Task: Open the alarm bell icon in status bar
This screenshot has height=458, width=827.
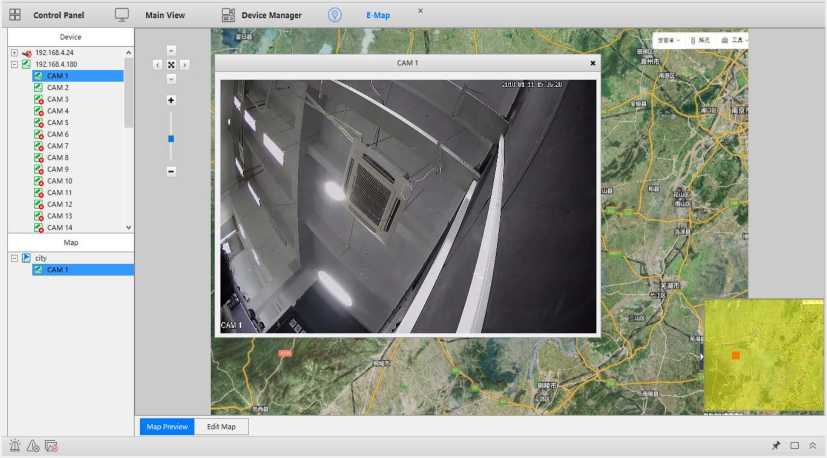Action: (15, 445)
